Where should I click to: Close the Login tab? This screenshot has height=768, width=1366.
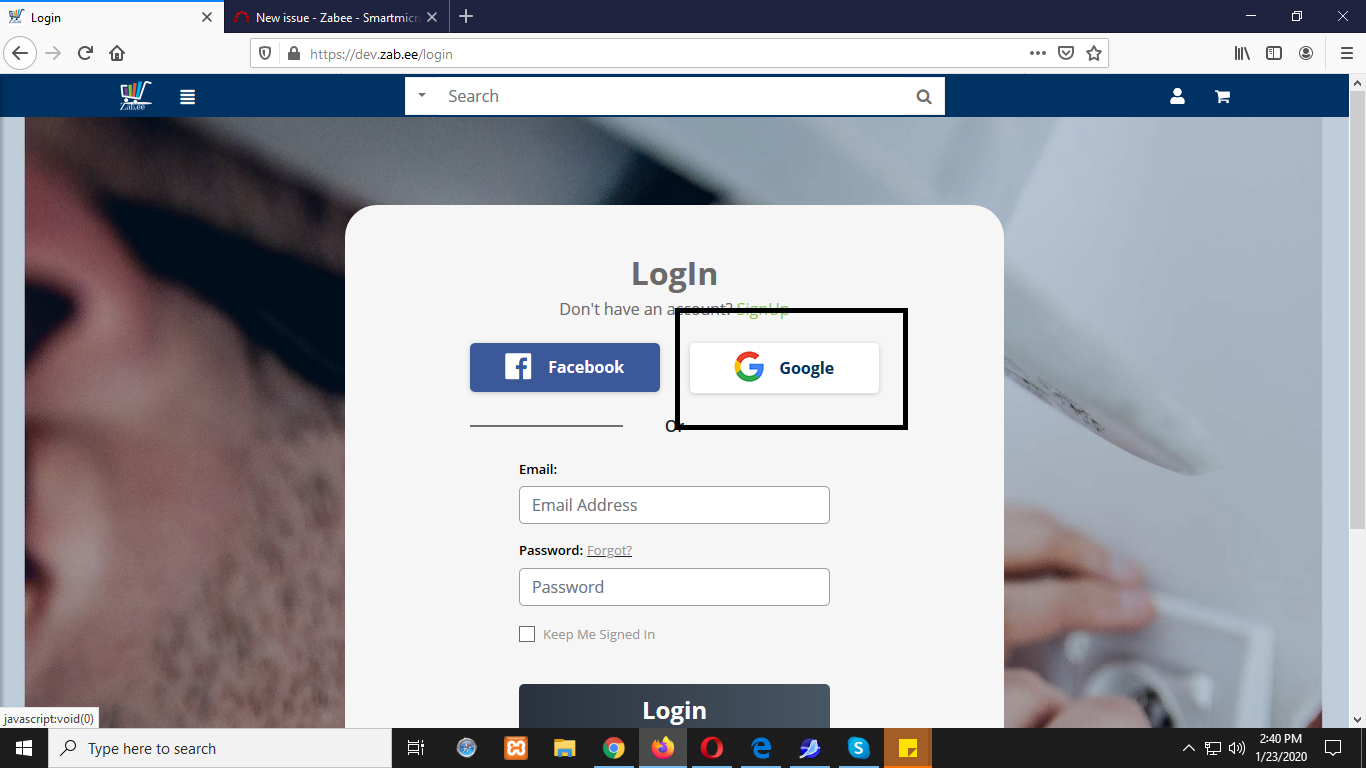coord(206,17)
